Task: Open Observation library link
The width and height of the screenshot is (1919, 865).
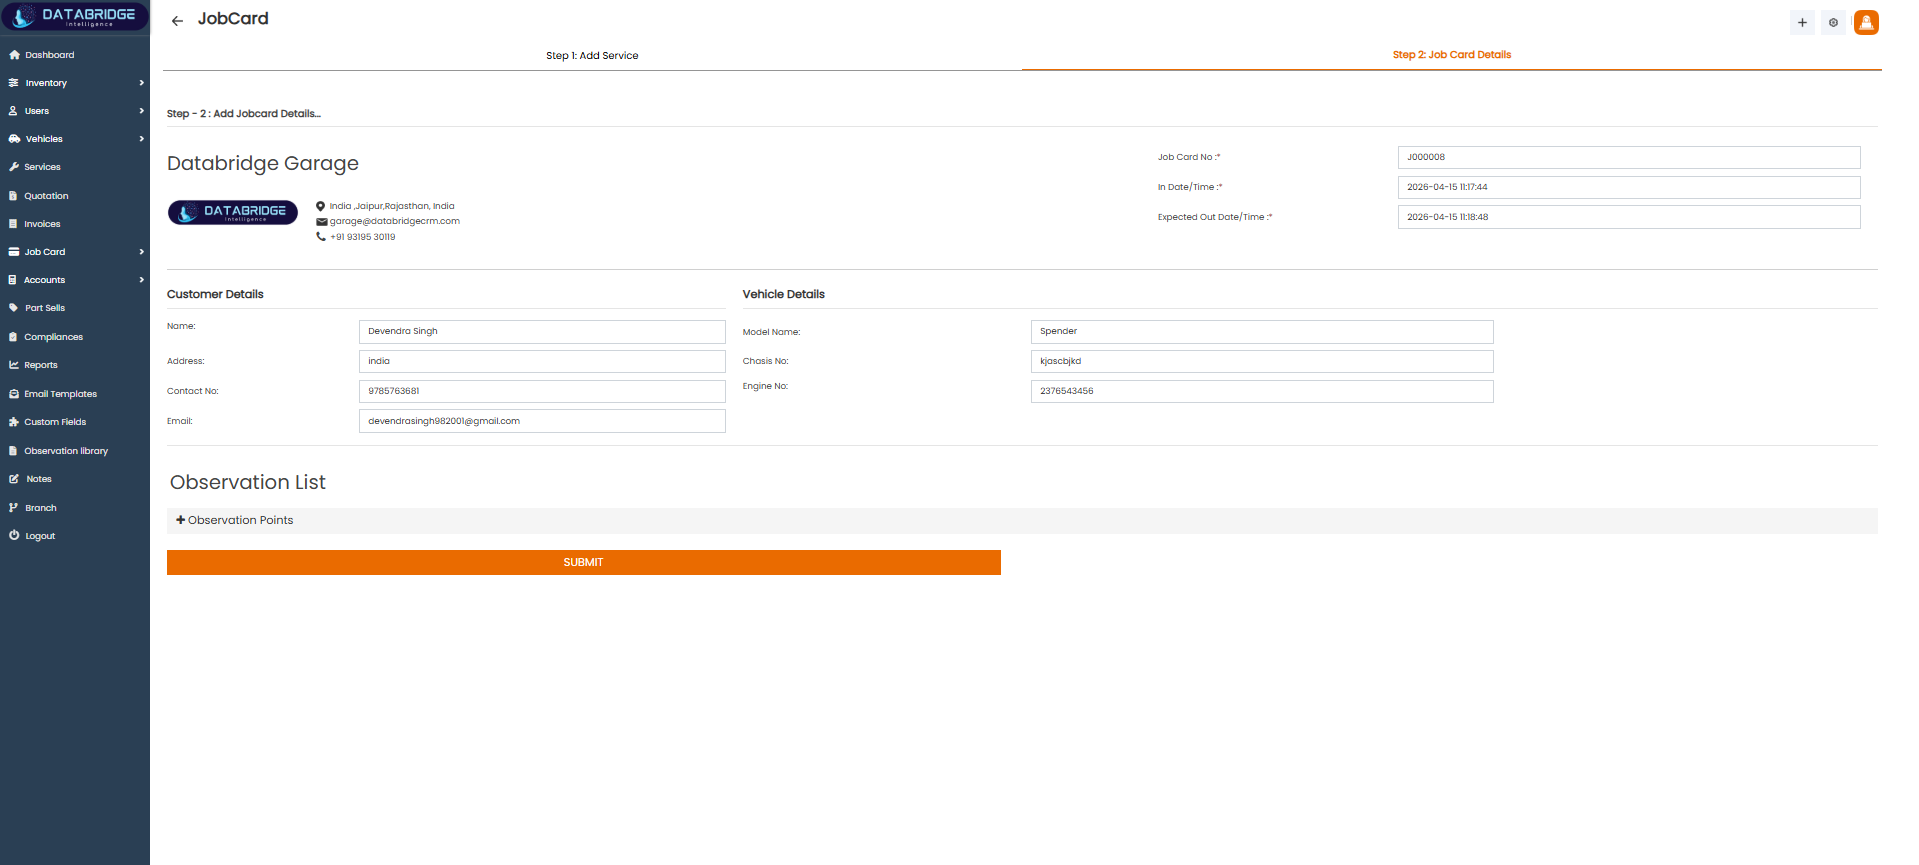Action: (66, 451)
